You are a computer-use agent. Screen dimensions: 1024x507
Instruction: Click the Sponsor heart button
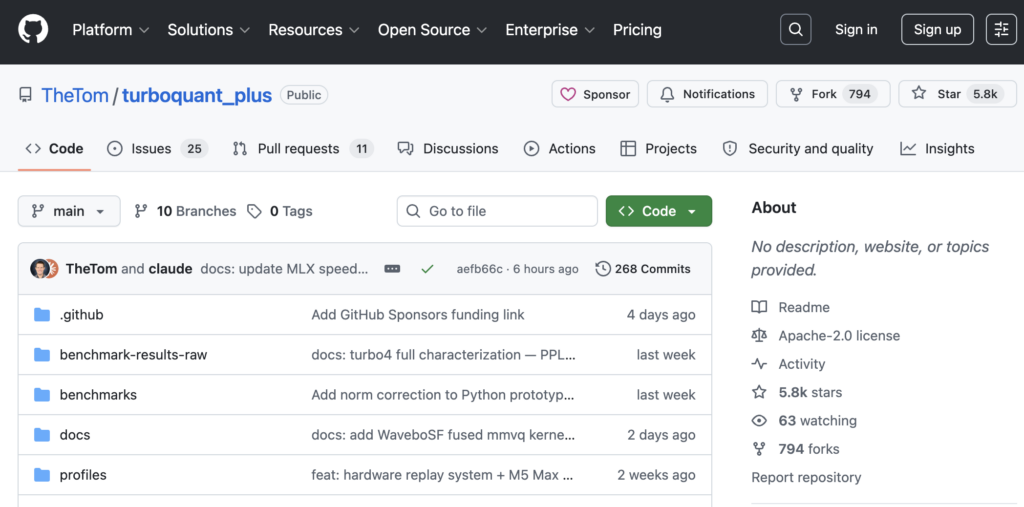point(595,94)
